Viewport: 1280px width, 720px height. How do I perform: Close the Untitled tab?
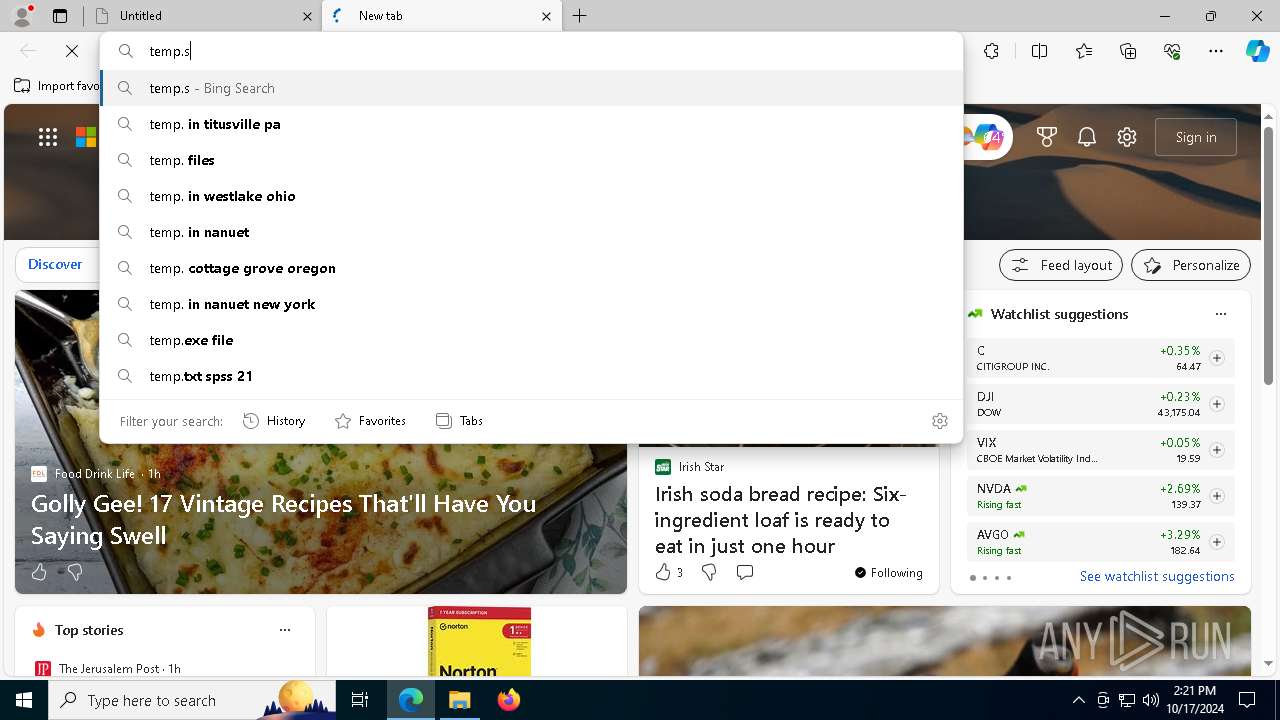tap(307, 16)
